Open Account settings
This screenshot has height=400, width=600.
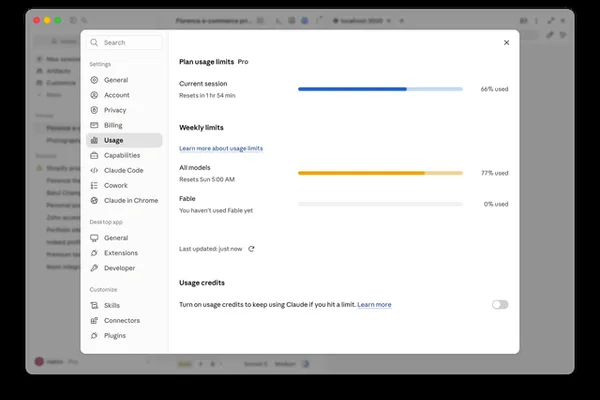coord(124,95)
